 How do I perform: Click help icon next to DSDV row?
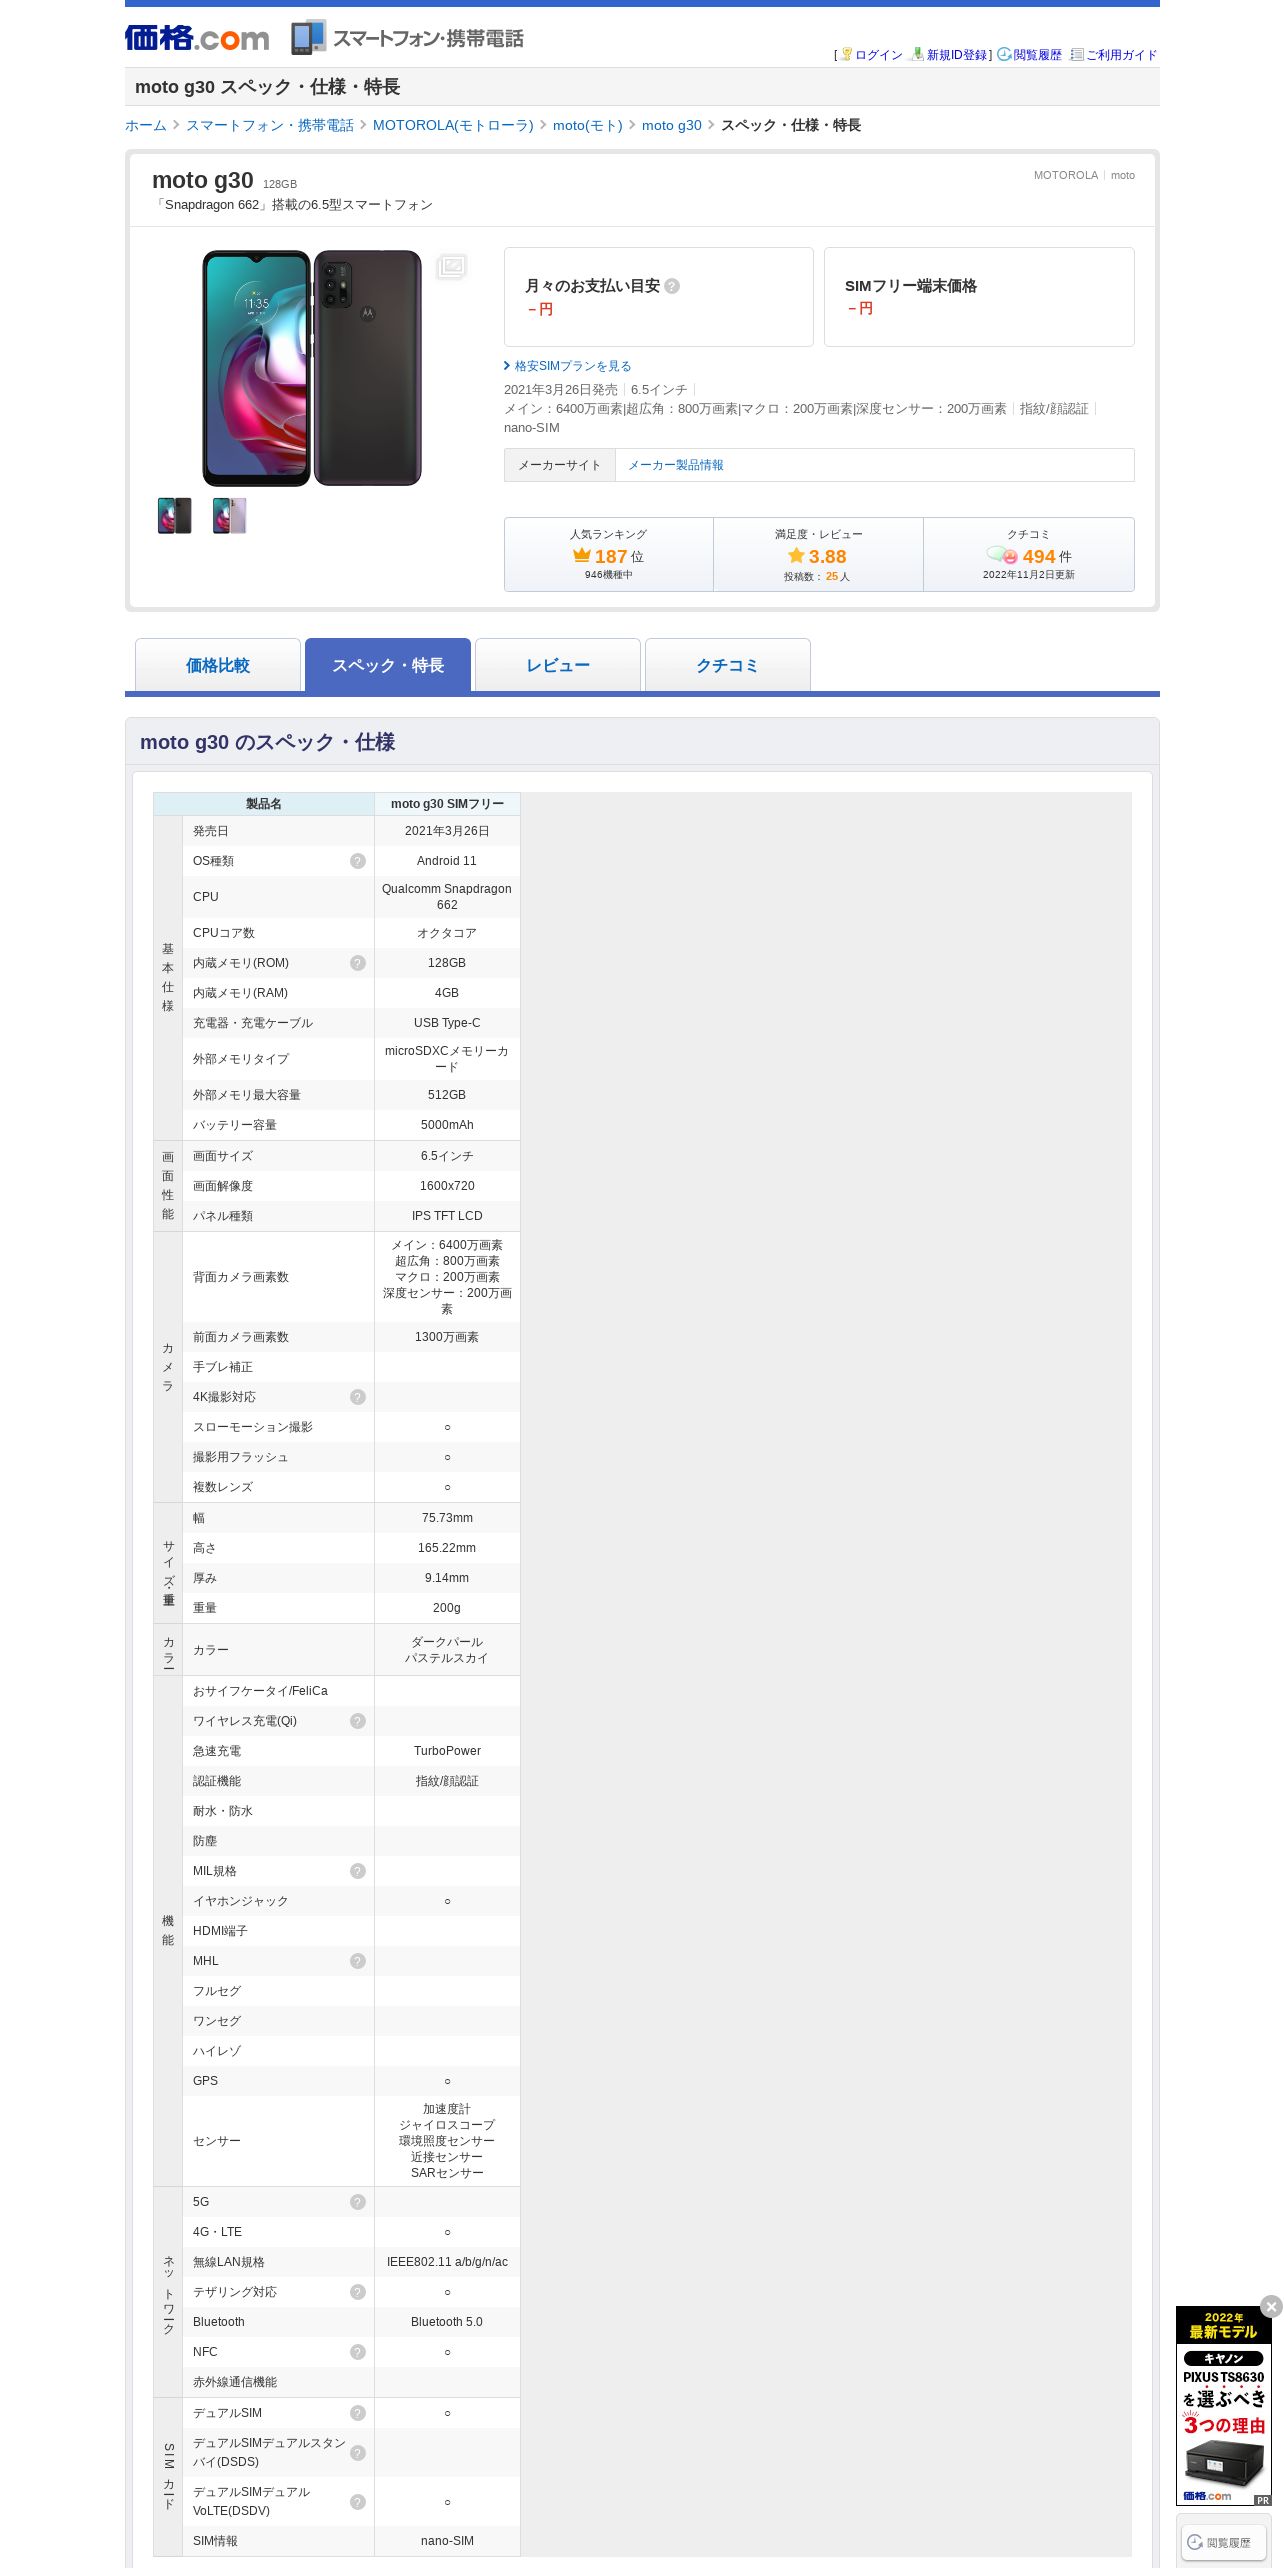(358, 2502)
